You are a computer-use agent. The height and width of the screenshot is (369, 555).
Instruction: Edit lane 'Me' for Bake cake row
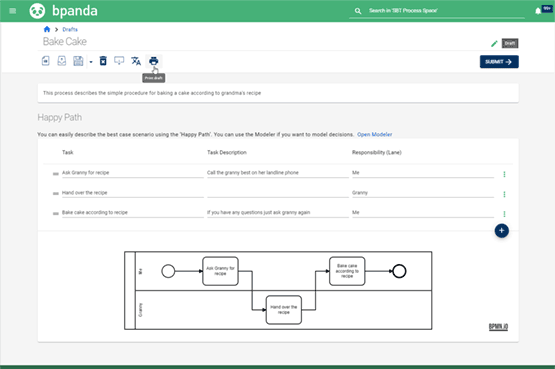423,212
